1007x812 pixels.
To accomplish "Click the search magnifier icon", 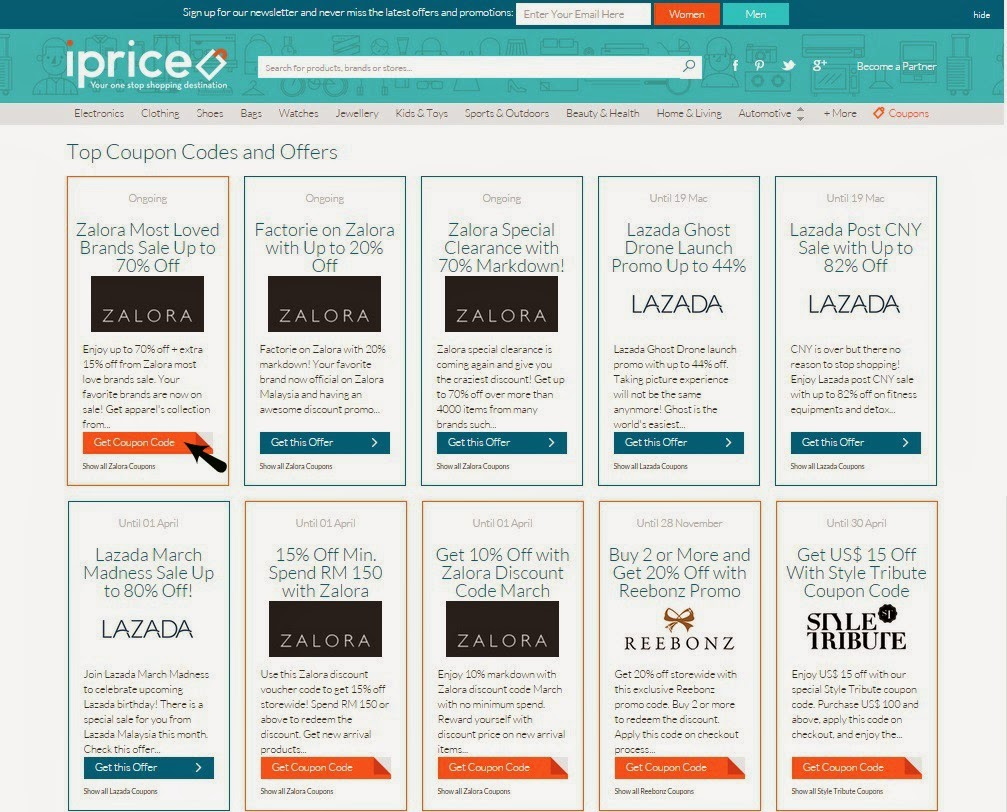I will [x=689, y=66].
